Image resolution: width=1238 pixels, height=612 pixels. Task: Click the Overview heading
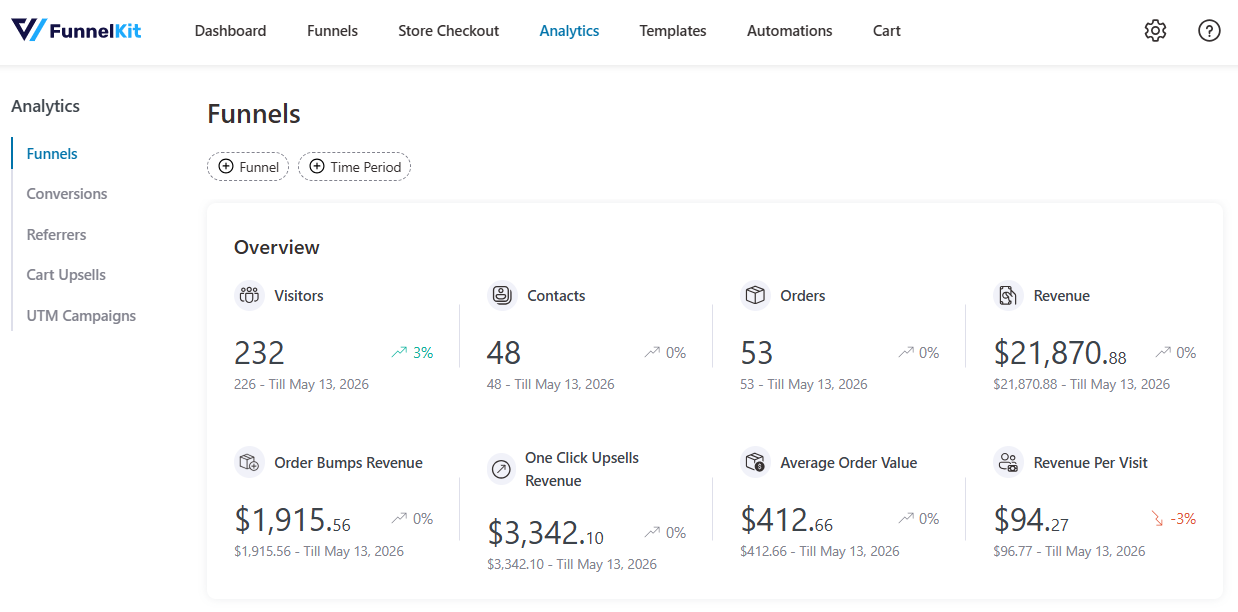pyautogui.click(x=277, y=247)
